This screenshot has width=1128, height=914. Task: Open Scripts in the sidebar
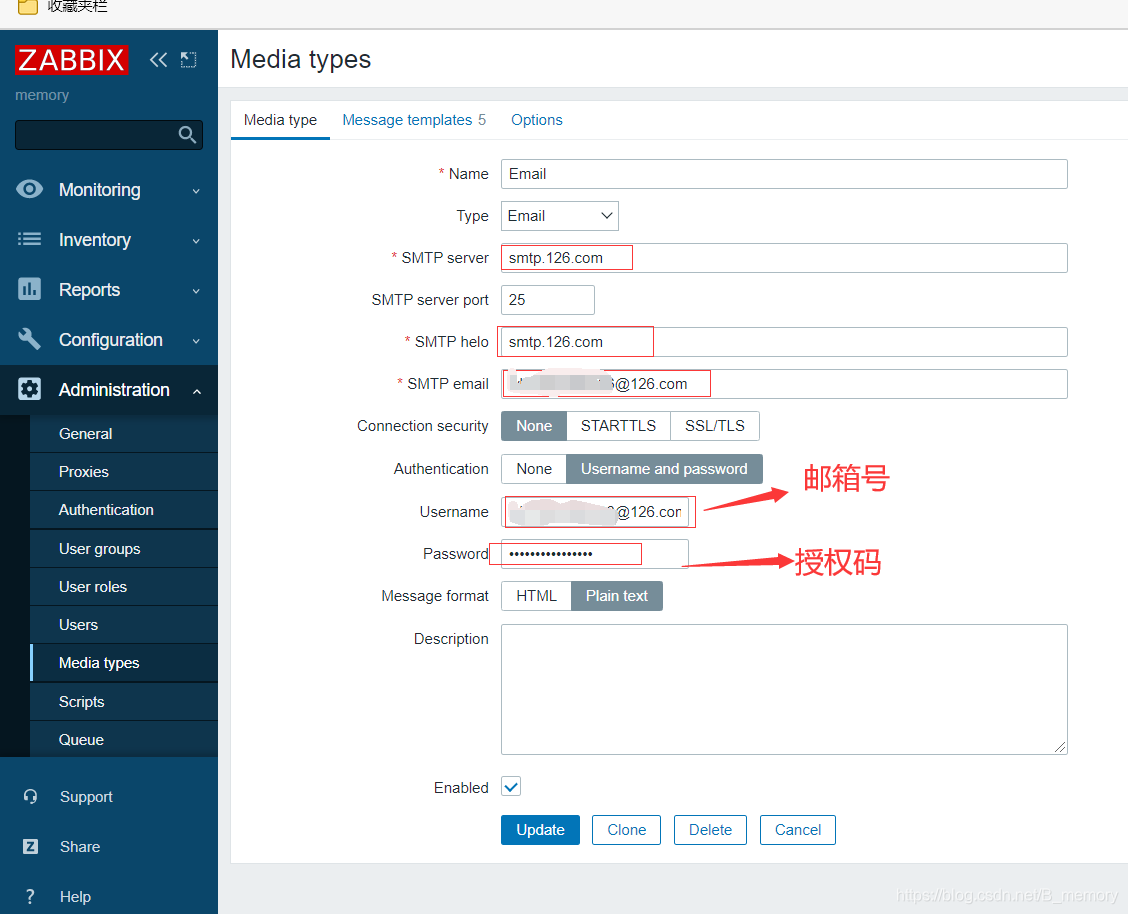pos(124,702)
